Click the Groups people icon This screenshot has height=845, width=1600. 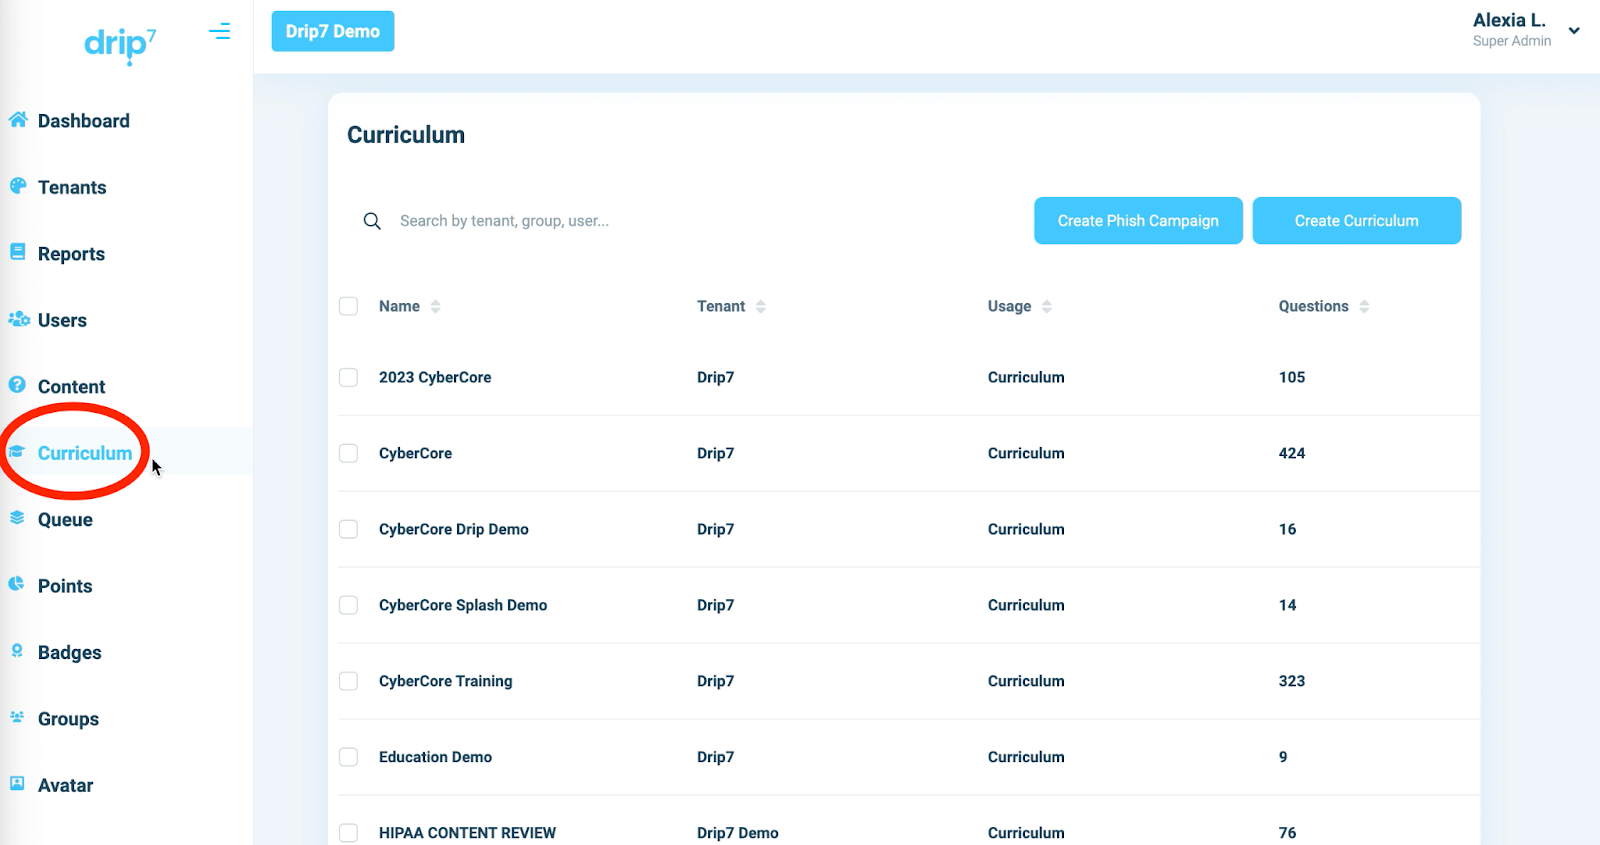[17, 717]
